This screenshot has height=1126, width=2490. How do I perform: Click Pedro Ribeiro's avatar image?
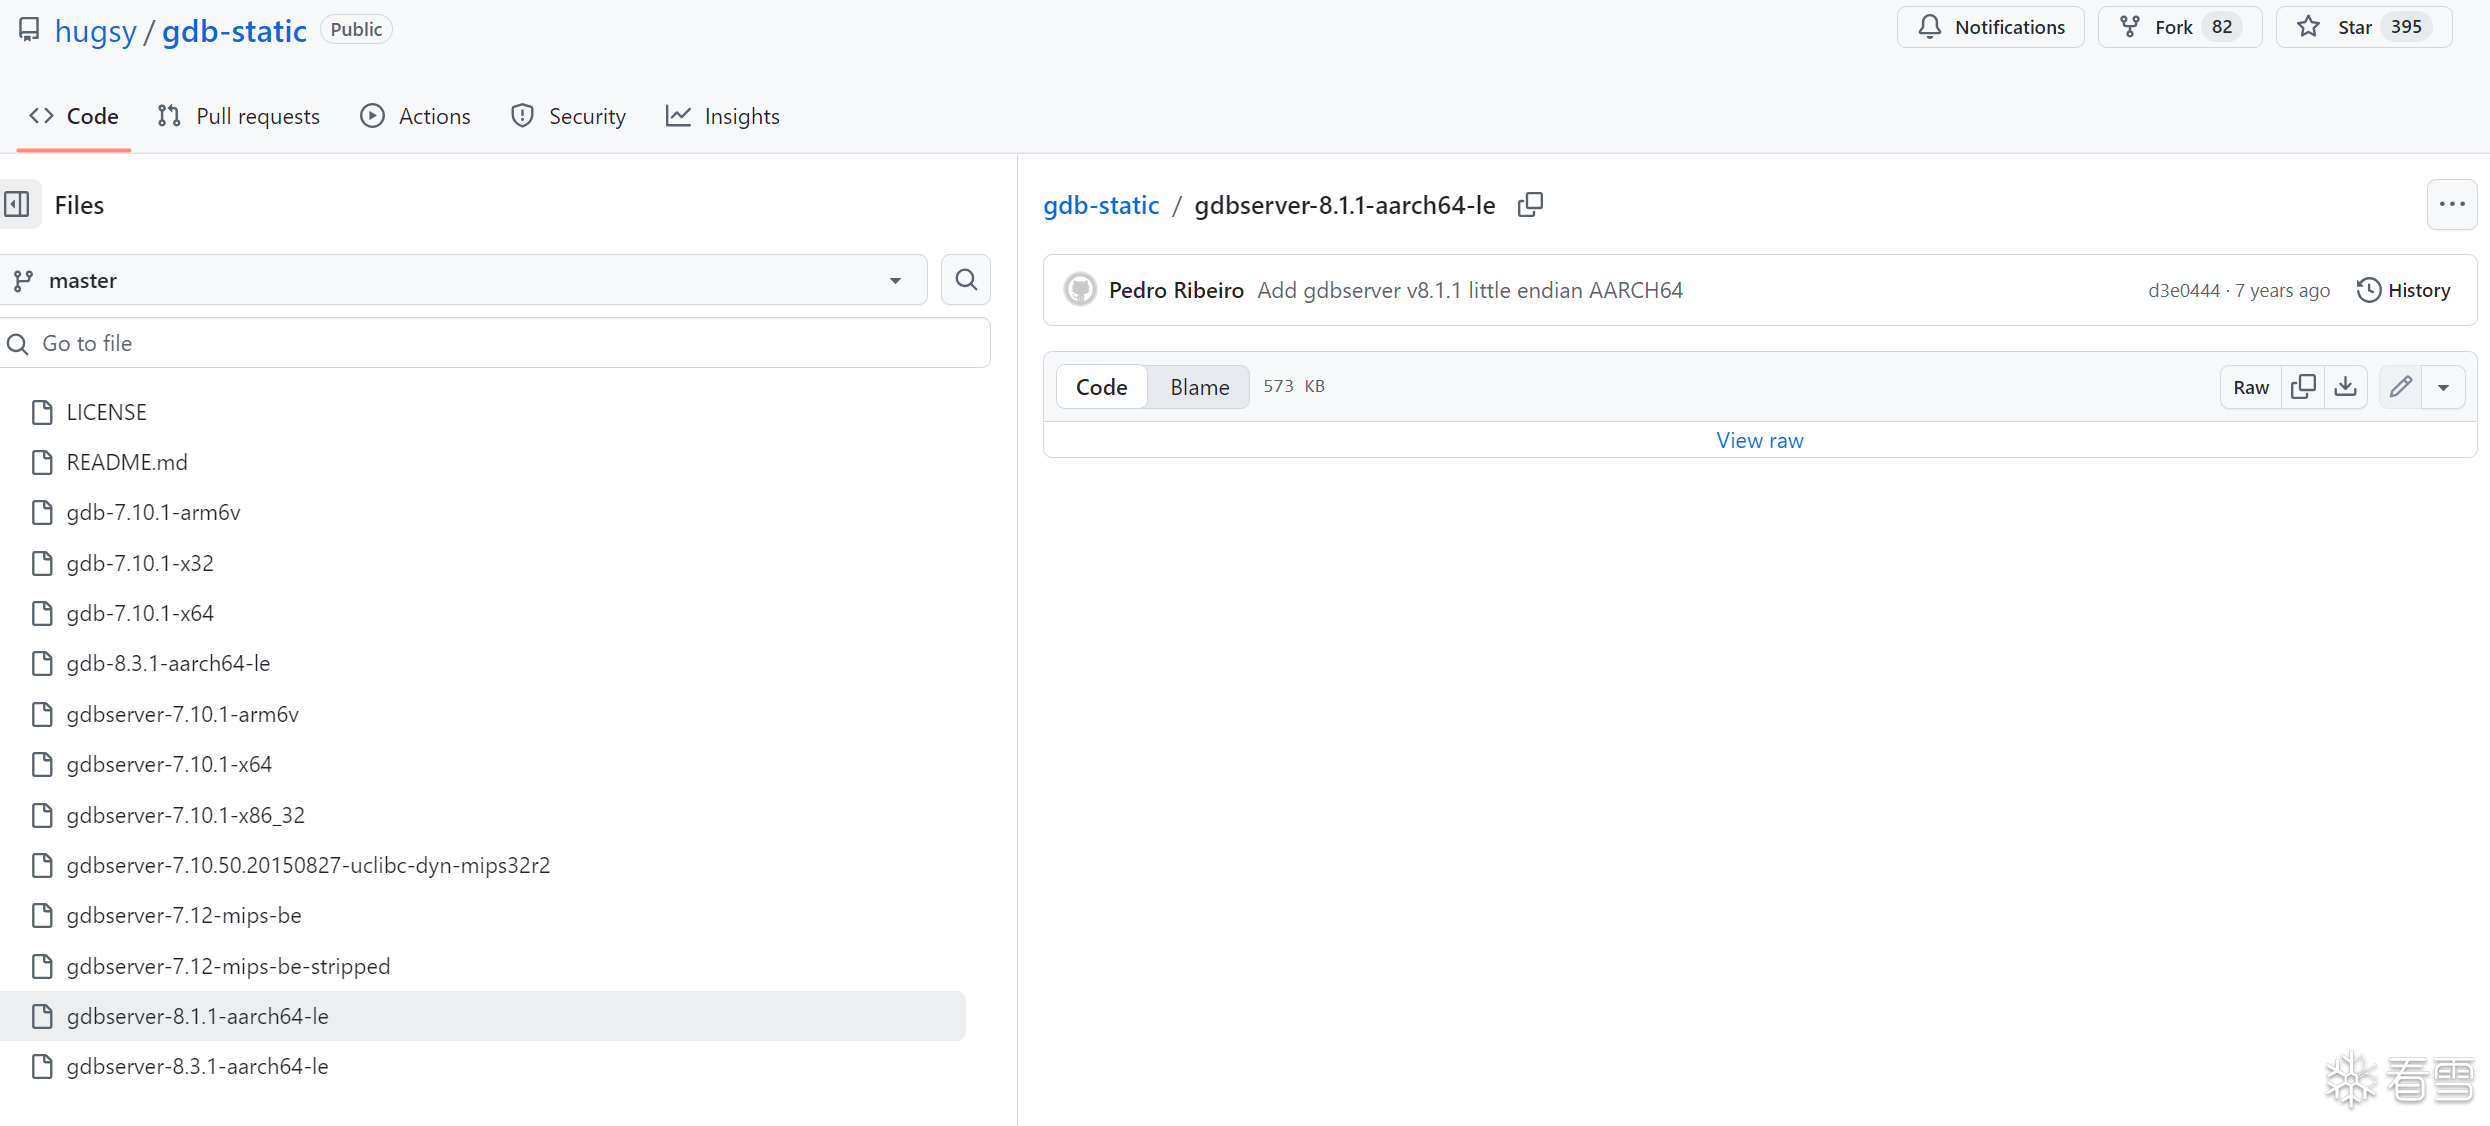tap(1080, 290)
